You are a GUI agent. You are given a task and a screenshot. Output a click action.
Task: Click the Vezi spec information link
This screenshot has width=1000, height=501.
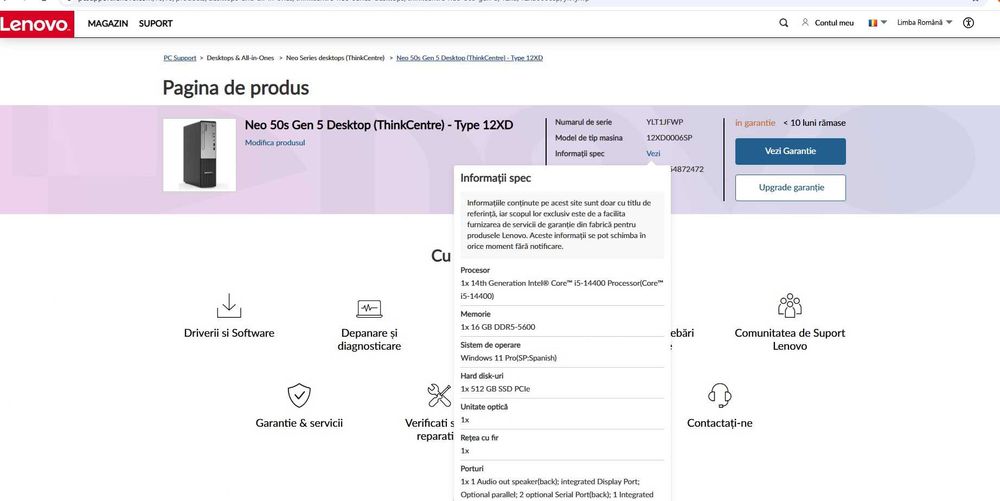tap(653, 154)
